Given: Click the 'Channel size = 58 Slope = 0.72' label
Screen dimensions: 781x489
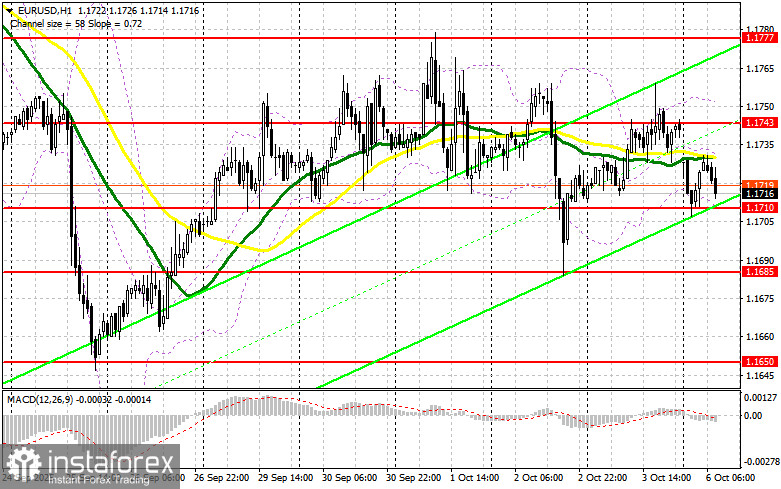Looking at the screenshot, I should 76,23.
